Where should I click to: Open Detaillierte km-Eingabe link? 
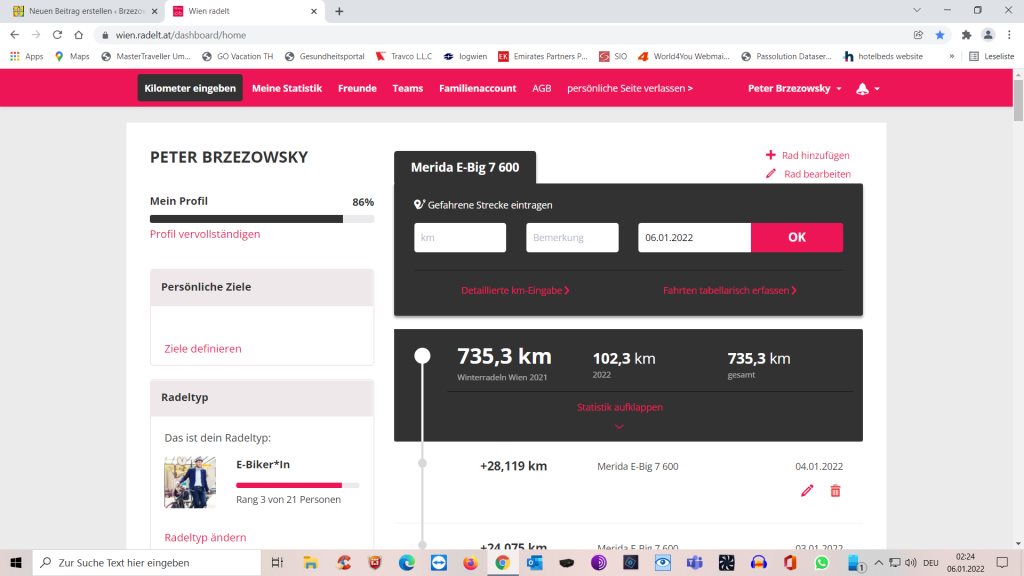(x=515, y=290)
